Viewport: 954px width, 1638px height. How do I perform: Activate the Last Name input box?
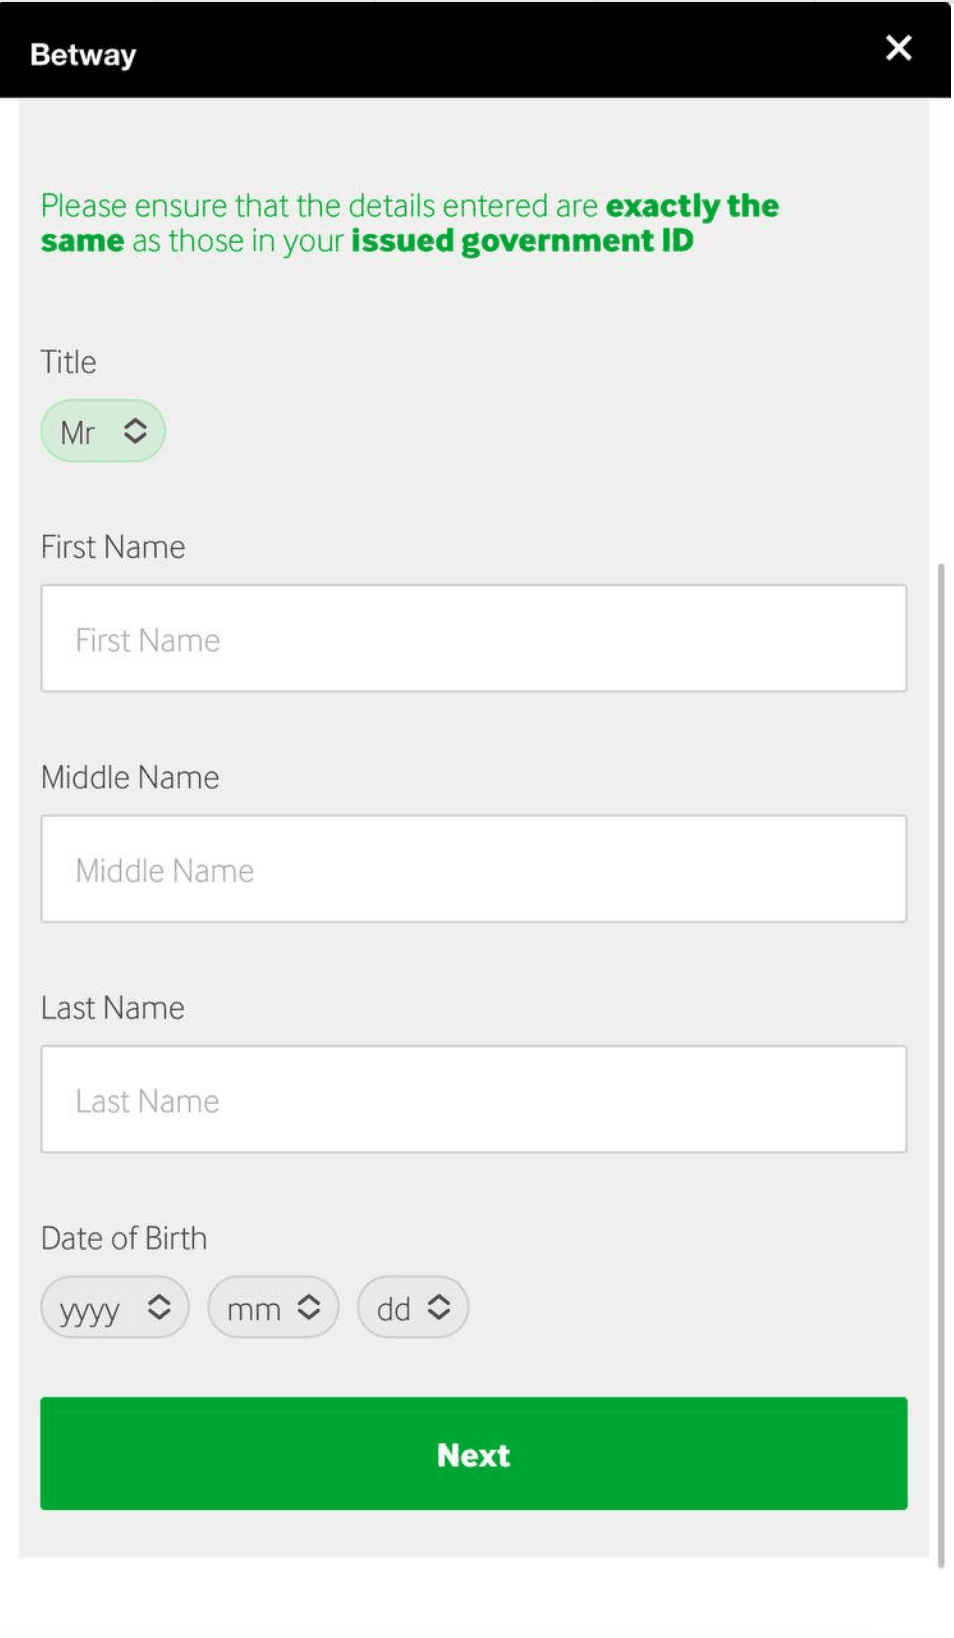tap(473, 1100)
